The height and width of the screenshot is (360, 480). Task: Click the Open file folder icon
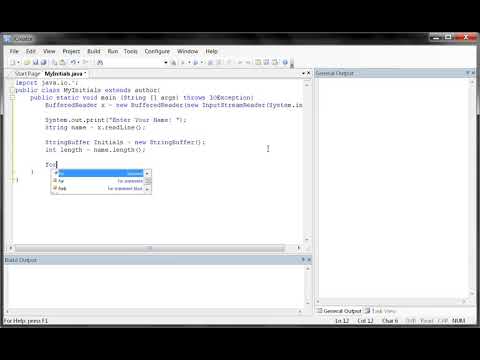(27, 62)
